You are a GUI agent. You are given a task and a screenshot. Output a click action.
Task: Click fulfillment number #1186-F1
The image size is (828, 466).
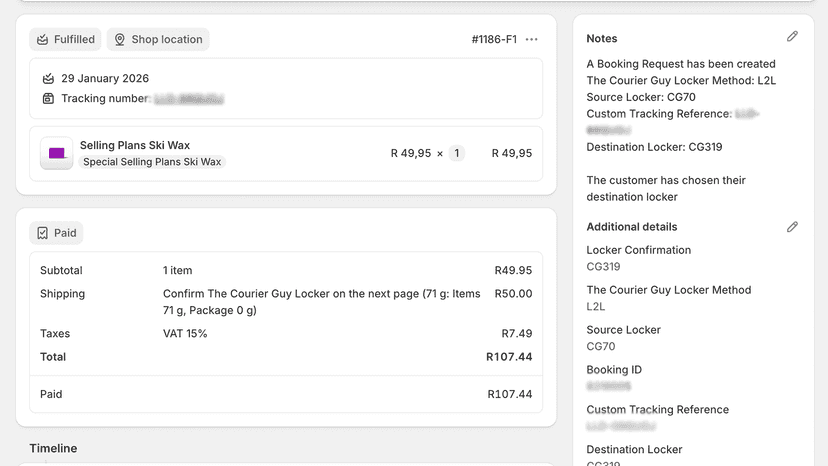click(494, 40)
